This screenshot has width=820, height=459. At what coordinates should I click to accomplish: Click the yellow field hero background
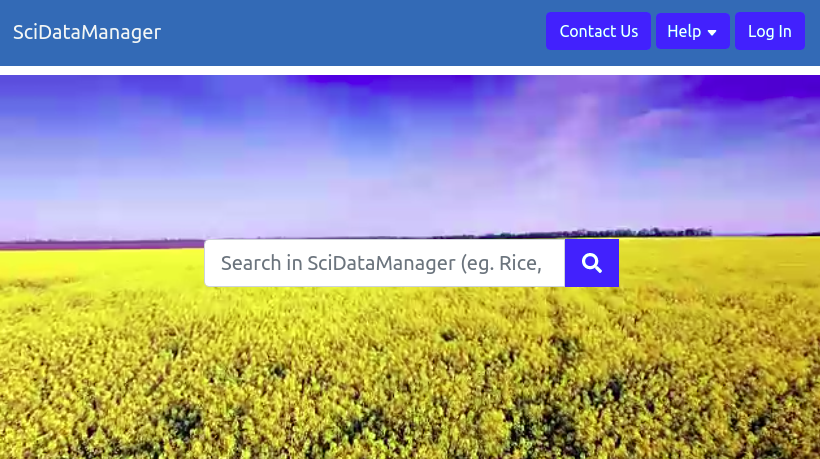(x=408, y=376)
